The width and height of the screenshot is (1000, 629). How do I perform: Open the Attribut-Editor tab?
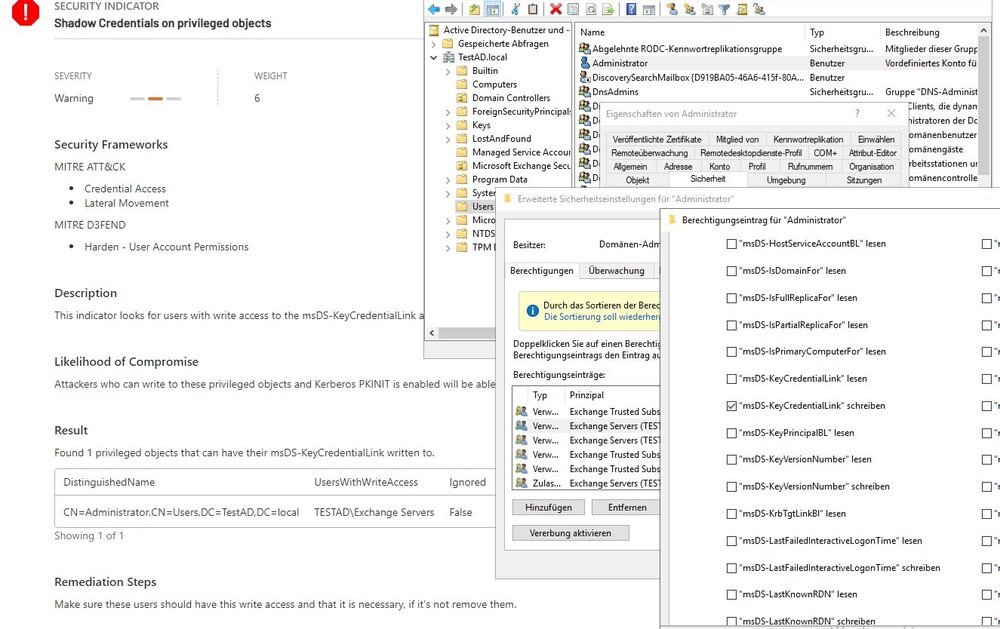[x=872, y=153]
